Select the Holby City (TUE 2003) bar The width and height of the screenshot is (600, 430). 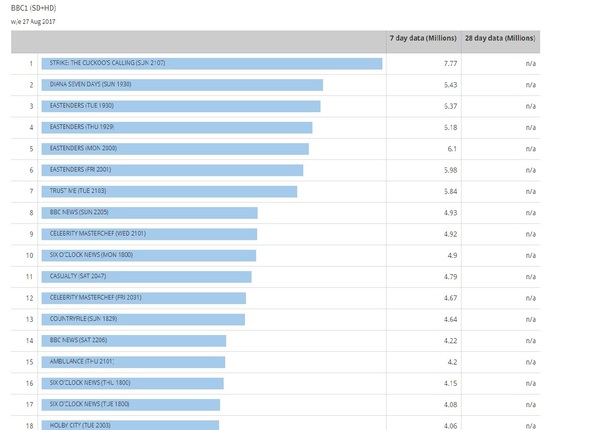[x=131, y=425]
